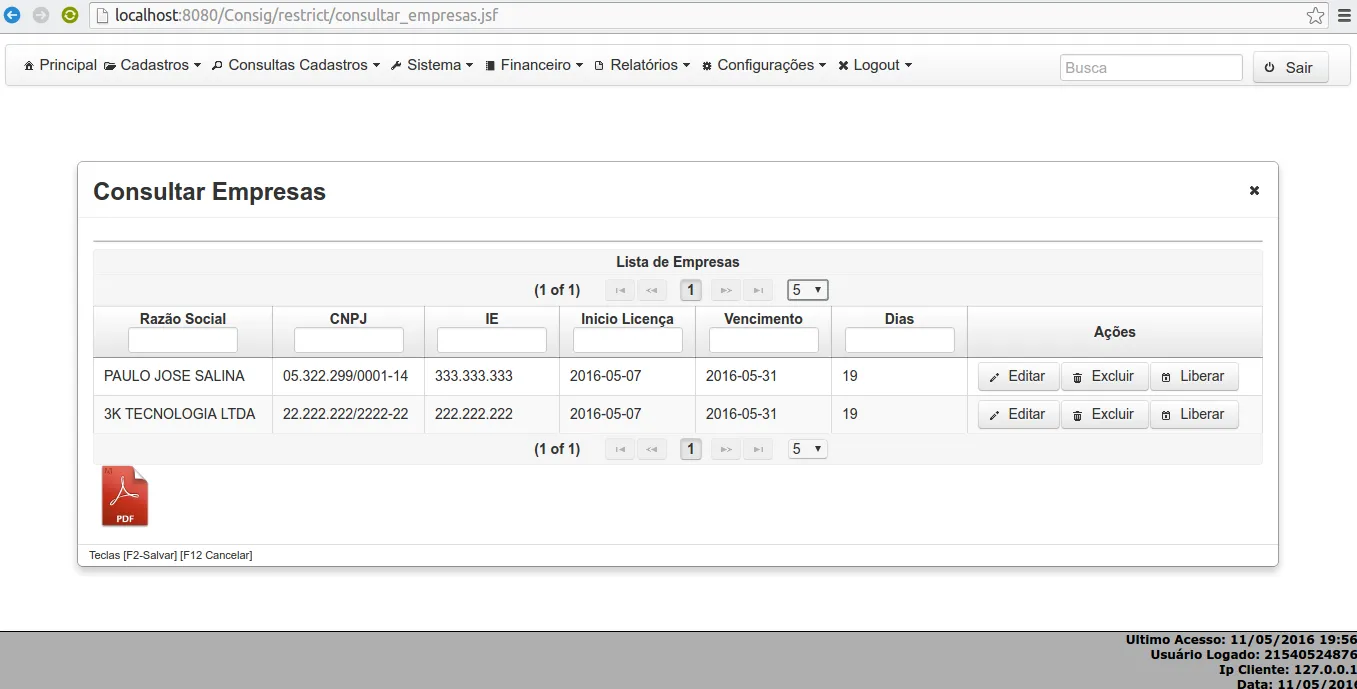Click top paginator next-page icon
This screenshot has height=689, width=1357.
coord(726,290)
